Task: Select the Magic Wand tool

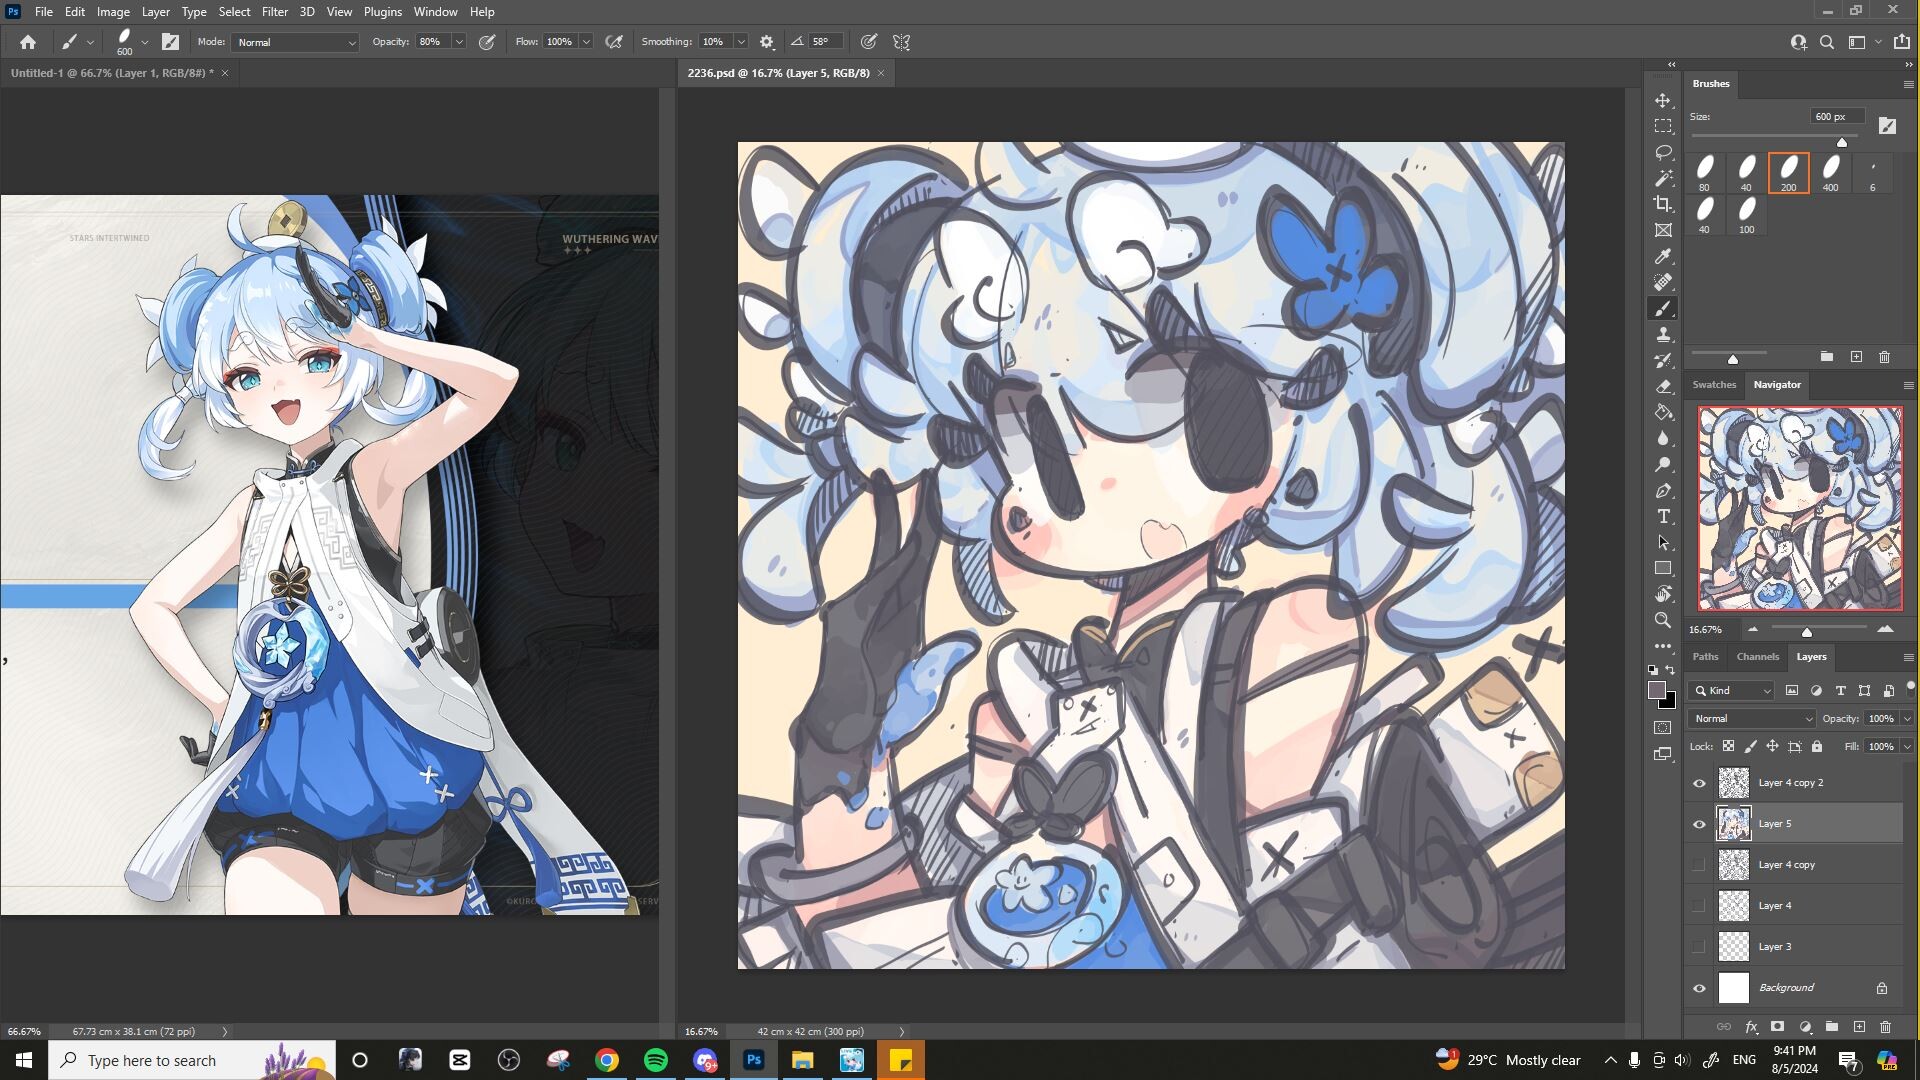Action: click(x=1663, y=178)
